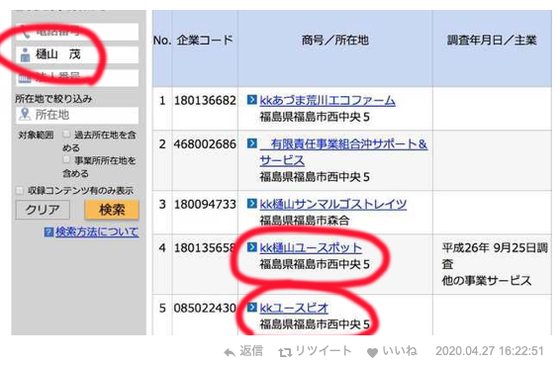Click arrow icon beside 有限責任事業組合沖サポート&サービス

pos(252,144)
